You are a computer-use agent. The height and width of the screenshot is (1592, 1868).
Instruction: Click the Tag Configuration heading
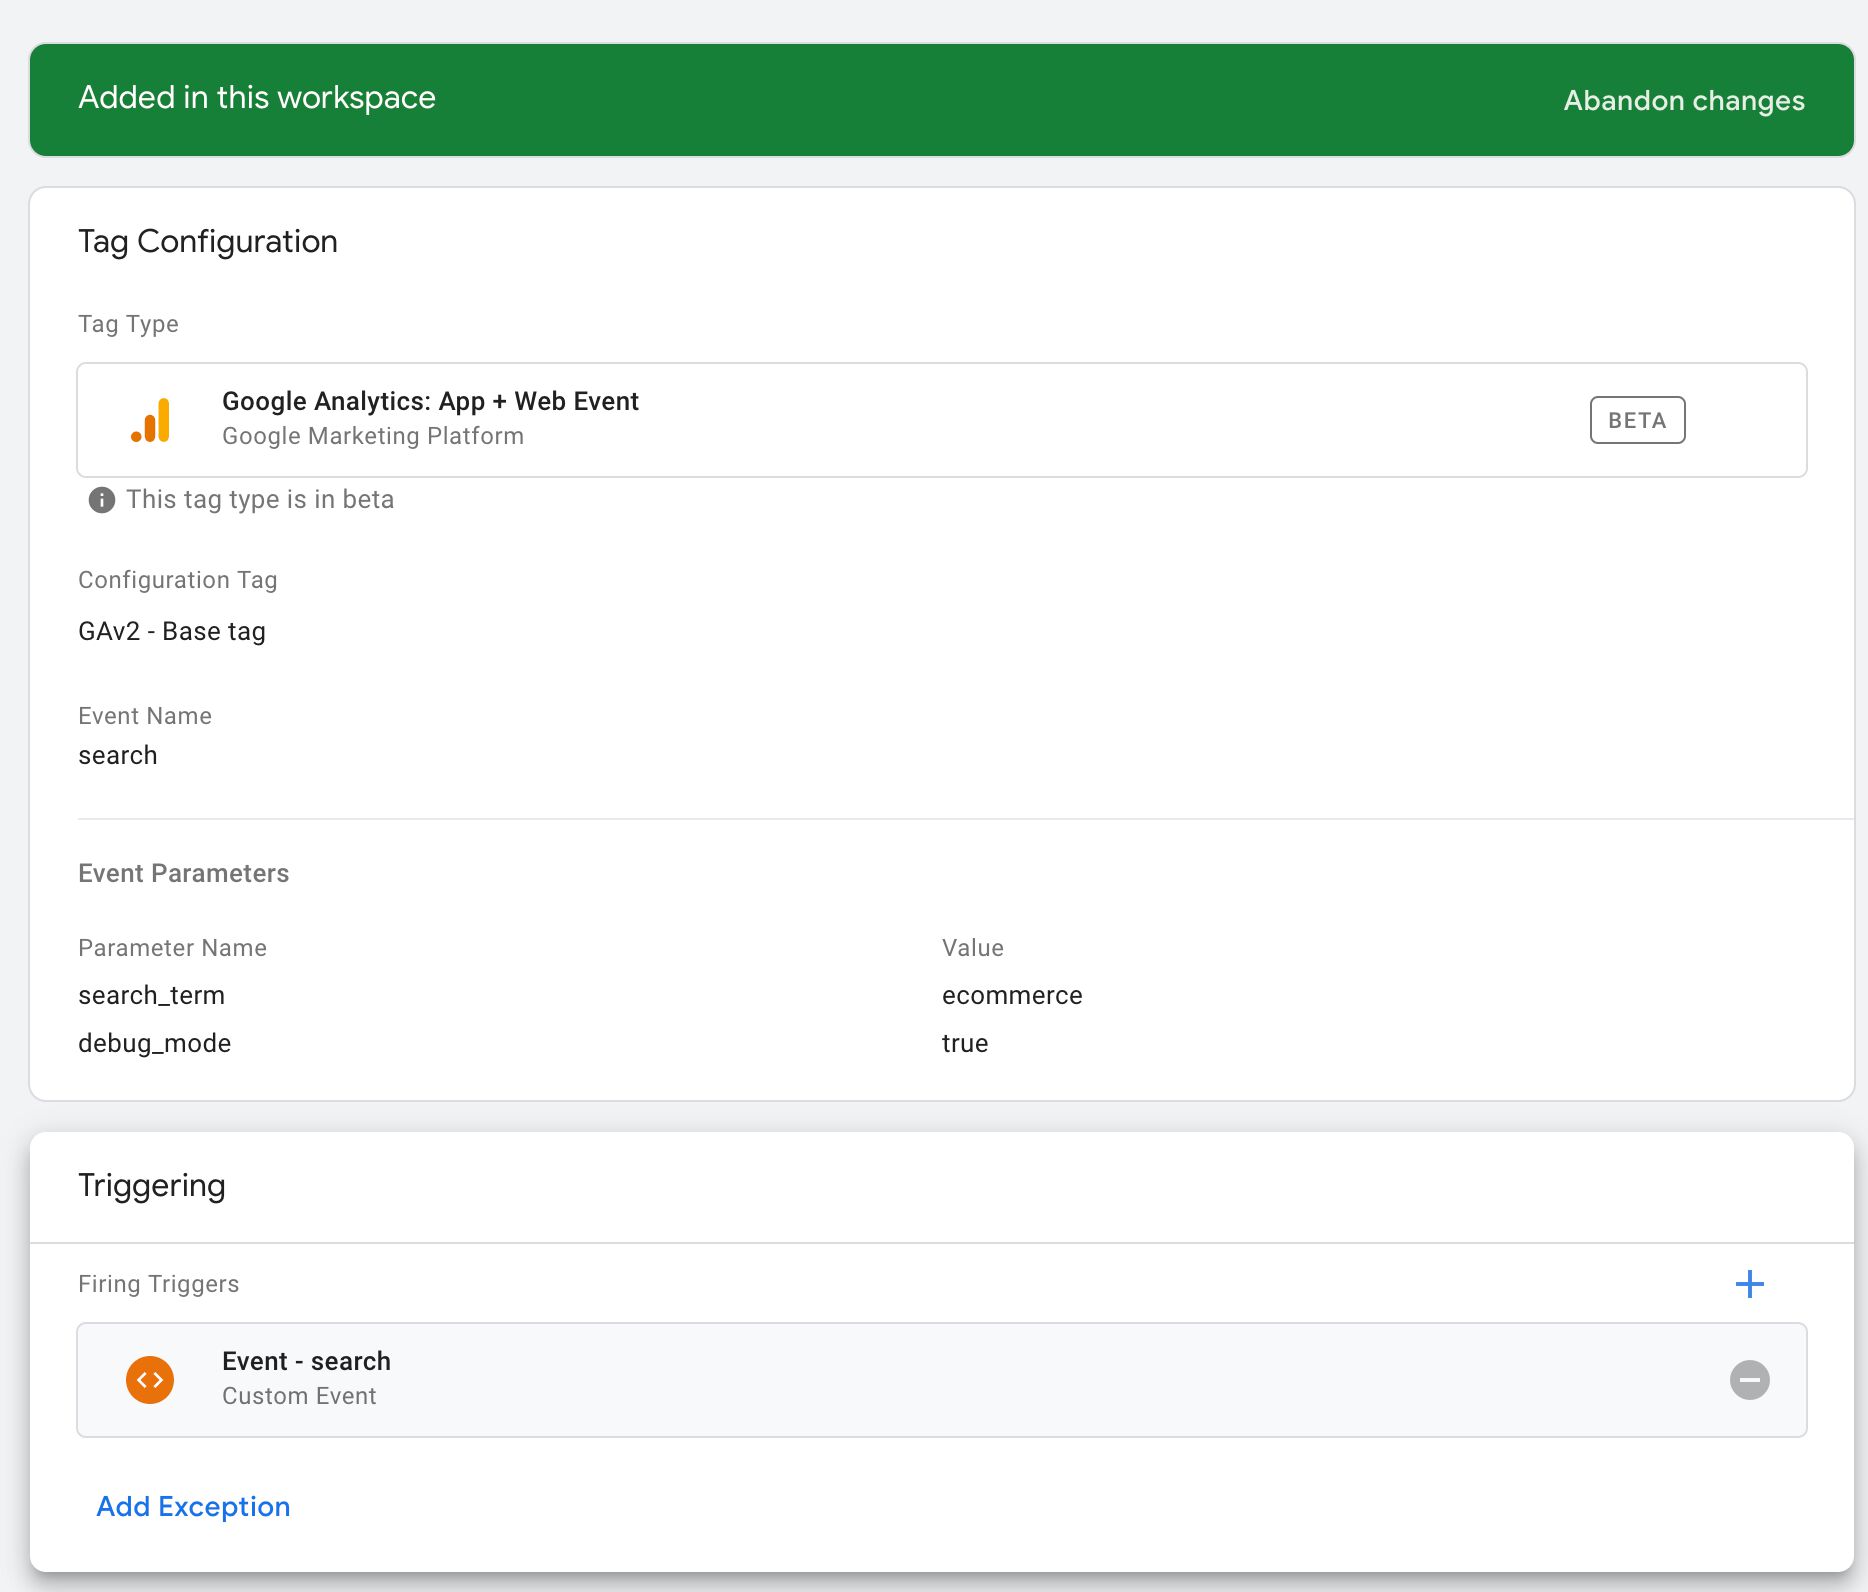click(x=208, y=242)
